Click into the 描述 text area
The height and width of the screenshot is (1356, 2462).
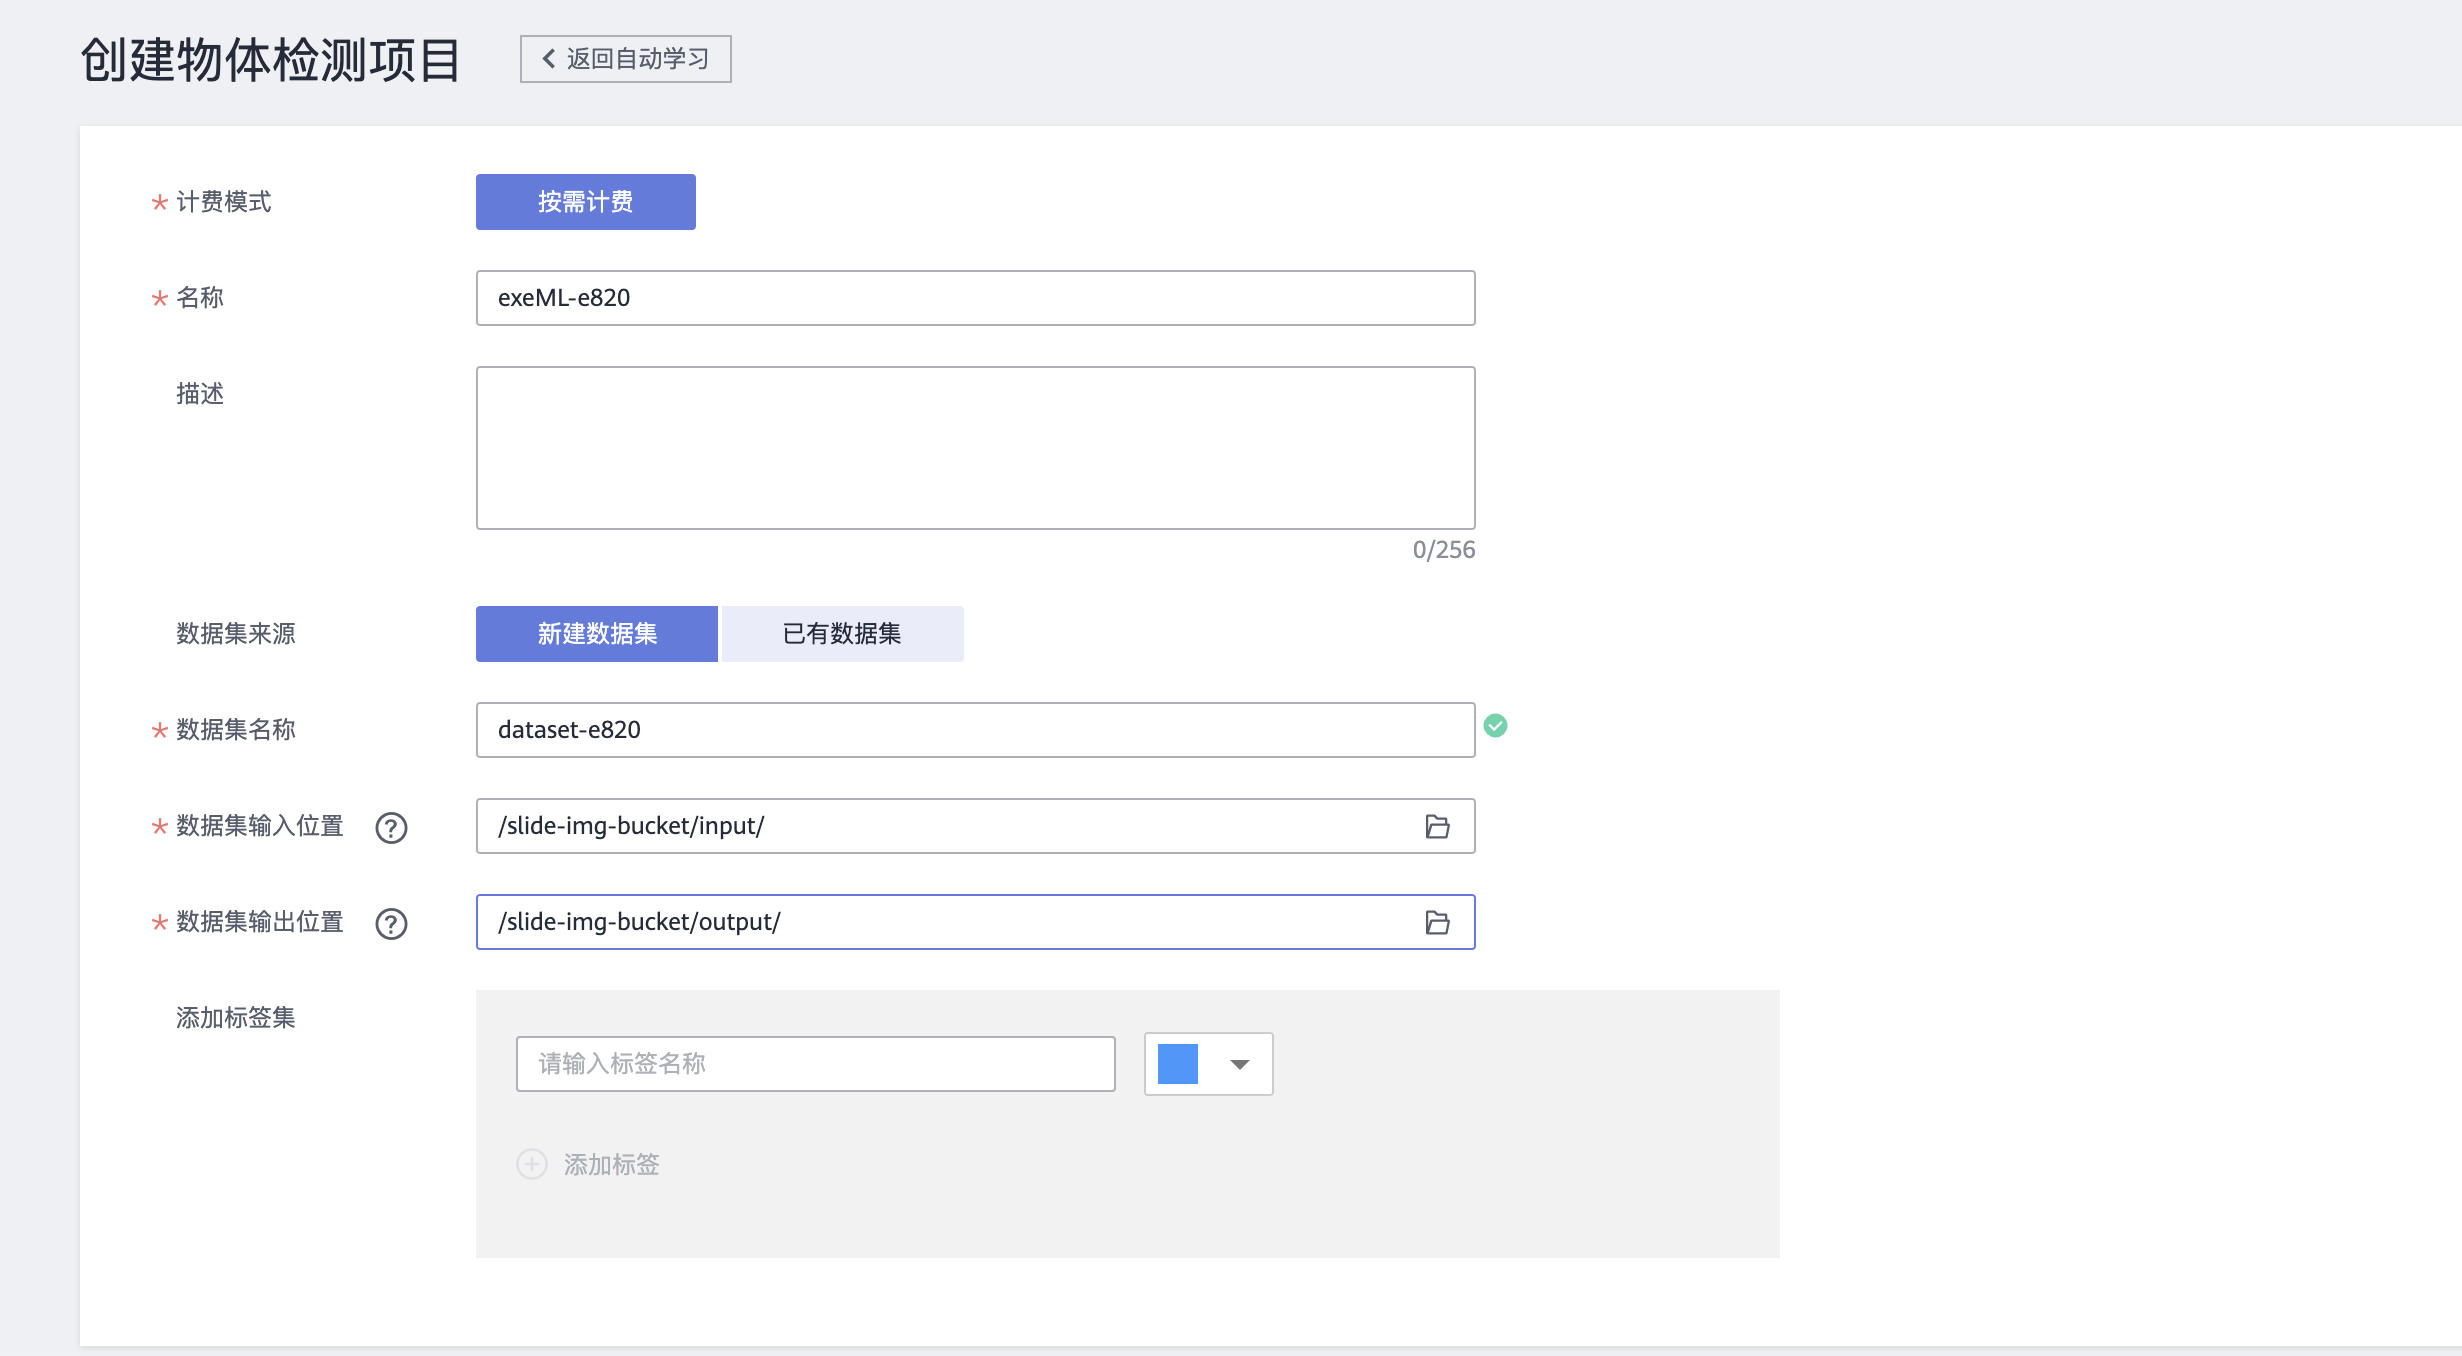coord(975,448)
